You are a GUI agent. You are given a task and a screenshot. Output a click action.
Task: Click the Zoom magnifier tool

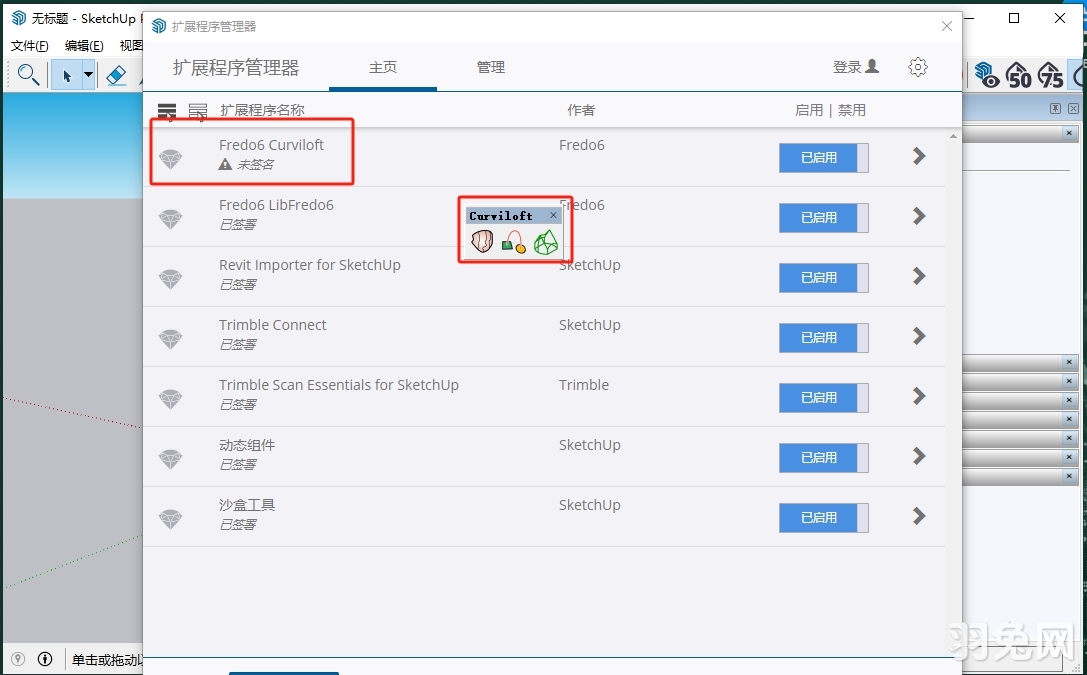point(27,74)
